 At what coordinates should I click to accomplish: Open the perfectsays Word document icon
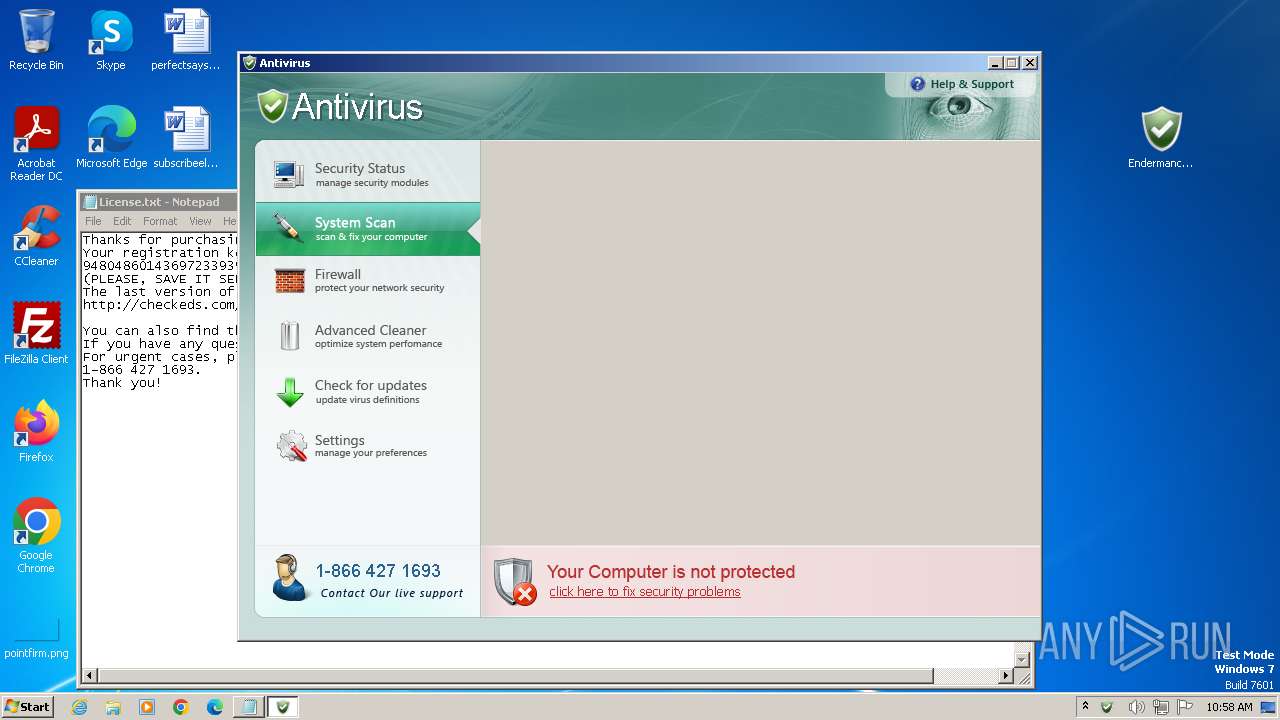(186, 40)
